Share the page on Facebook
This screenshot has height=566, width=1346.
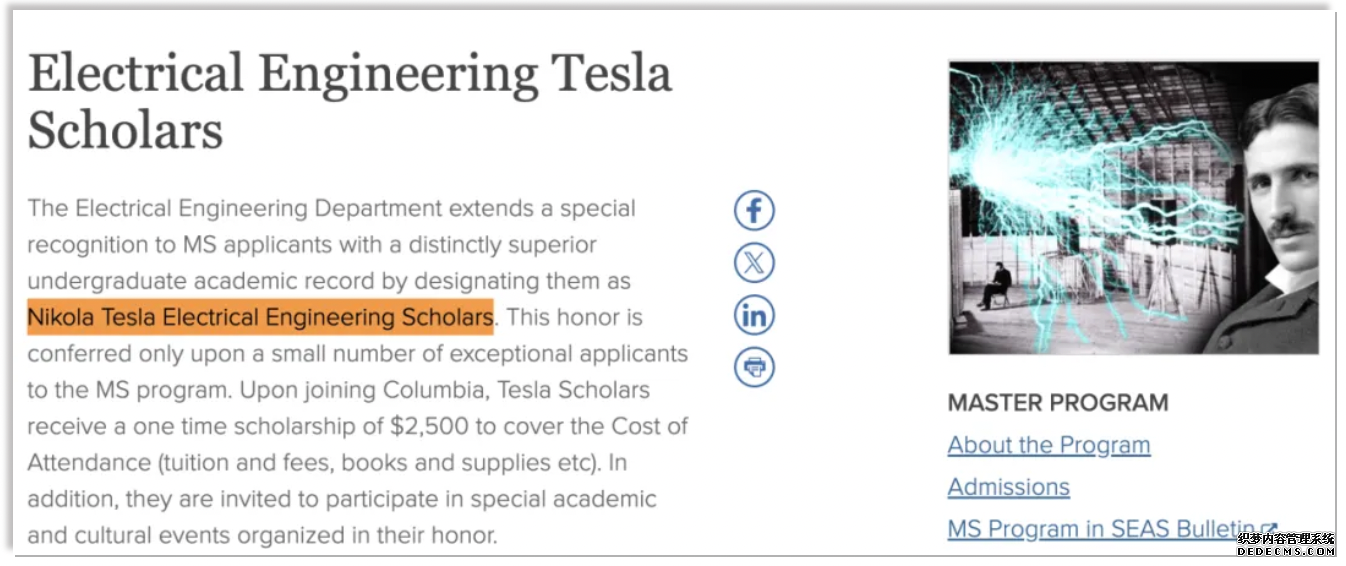point(755,211)
